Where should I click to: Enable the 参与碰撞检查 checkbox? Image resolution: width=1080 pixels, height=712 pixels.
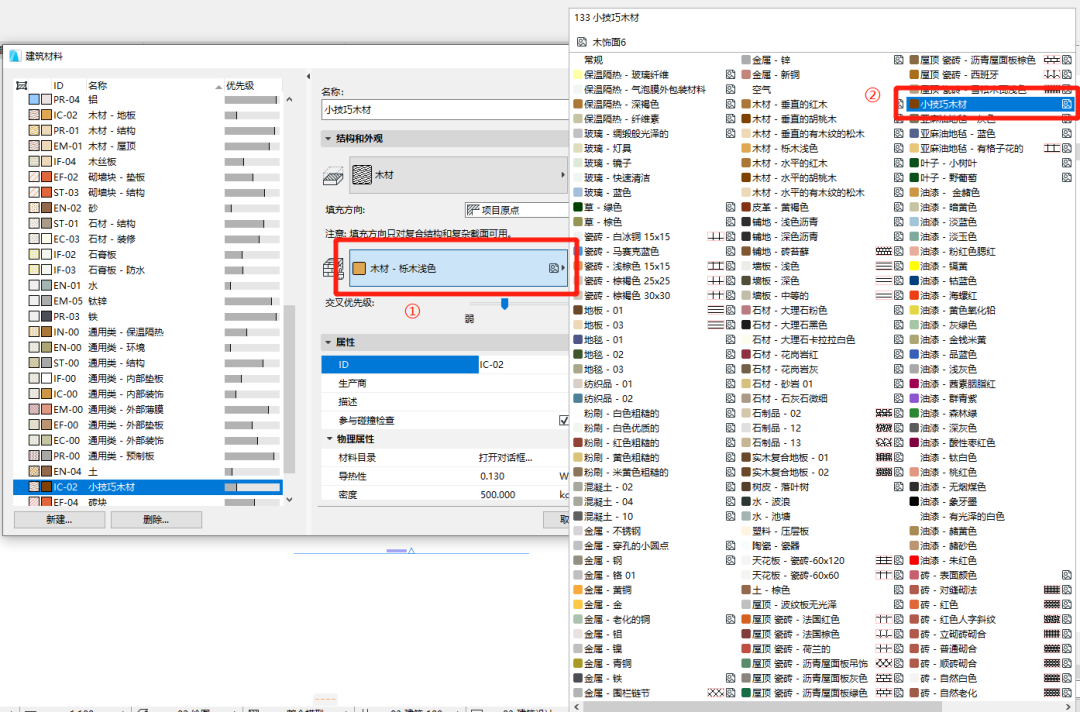pos(563,419)
